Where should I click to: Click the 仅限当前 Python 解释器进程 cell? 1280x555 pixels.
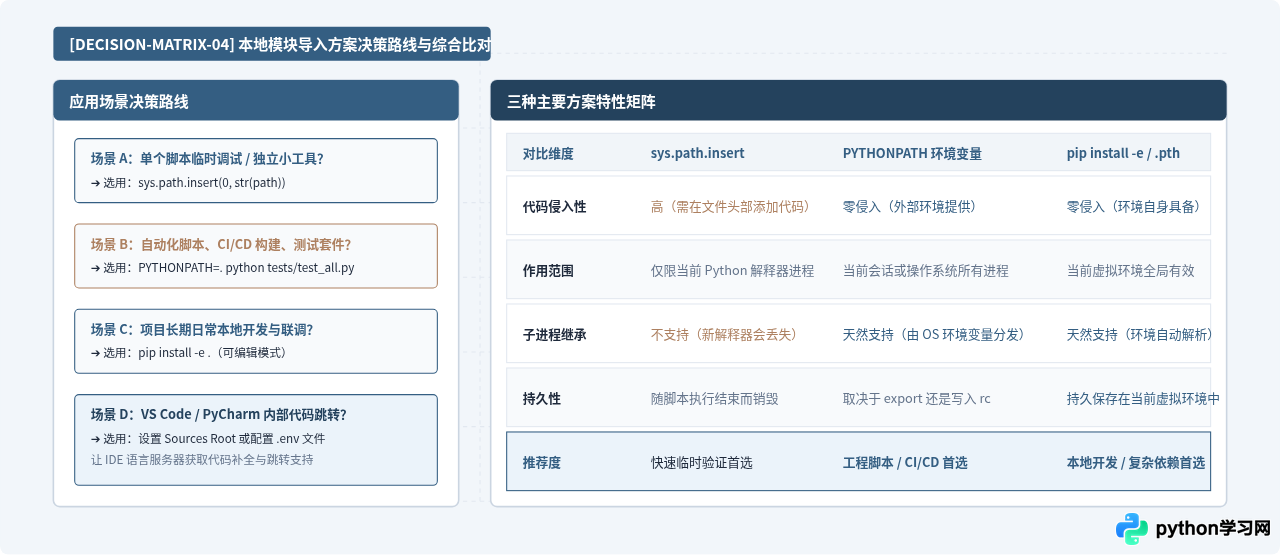(732, 271)
